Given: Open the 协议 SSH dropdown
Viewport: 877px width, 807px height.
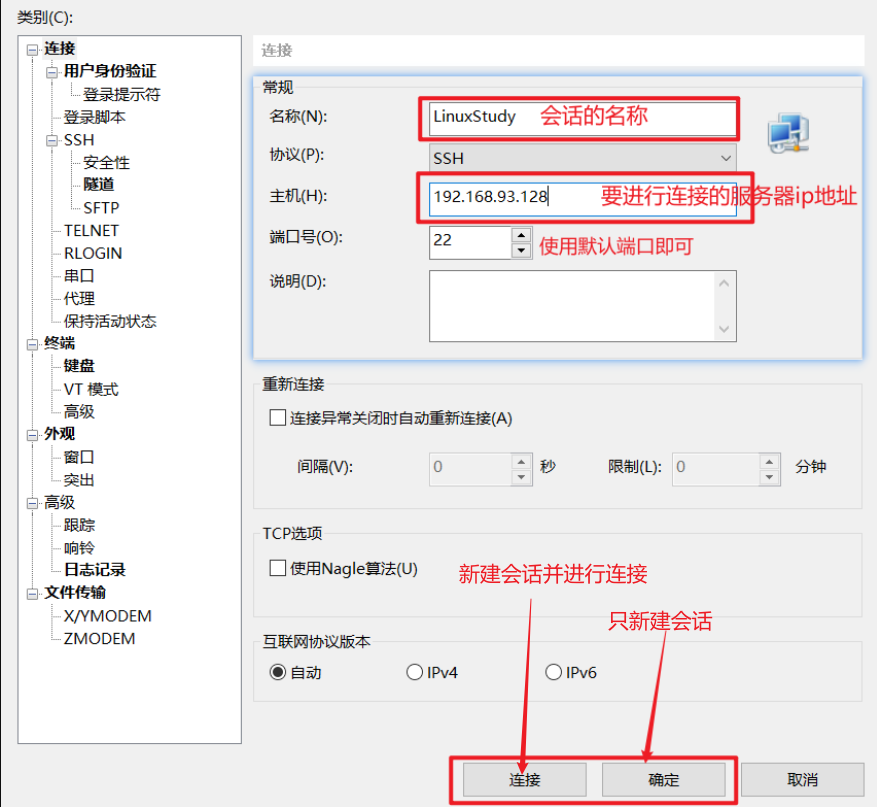Looking at the screenshot, I should [x=582, y=158].
